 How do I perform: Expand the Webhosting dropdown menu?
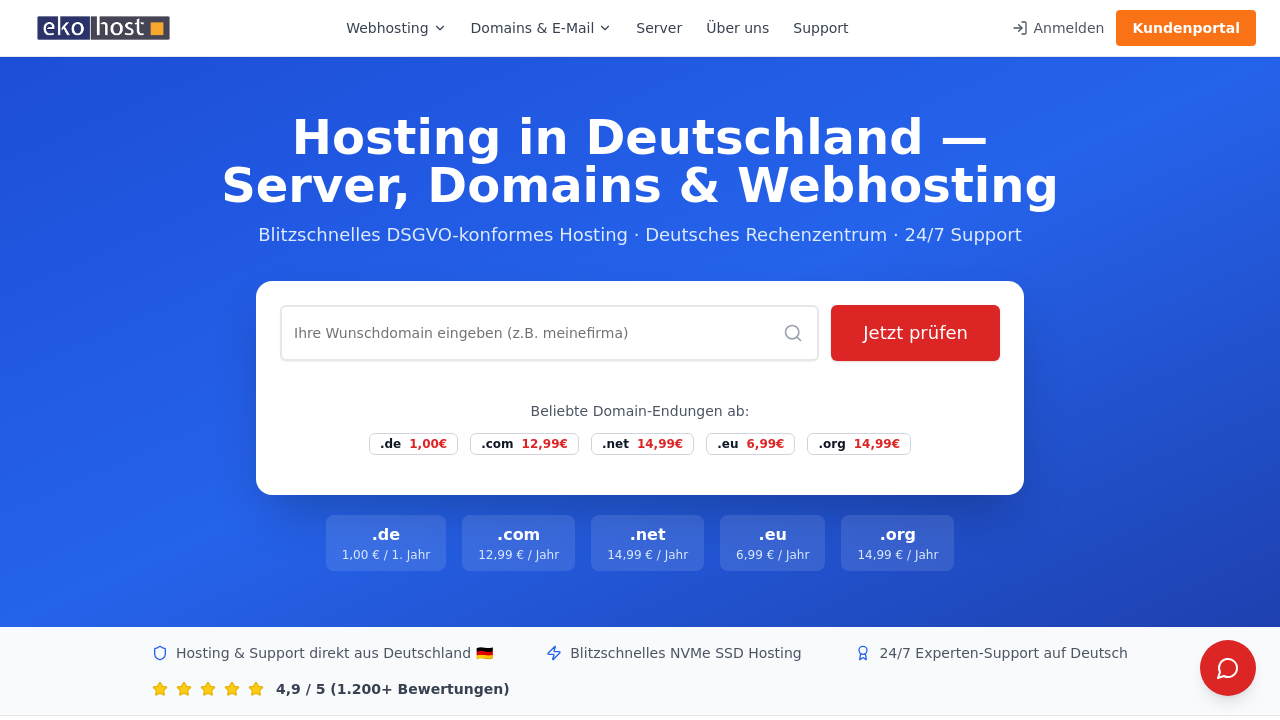click(x=396, y=28)
